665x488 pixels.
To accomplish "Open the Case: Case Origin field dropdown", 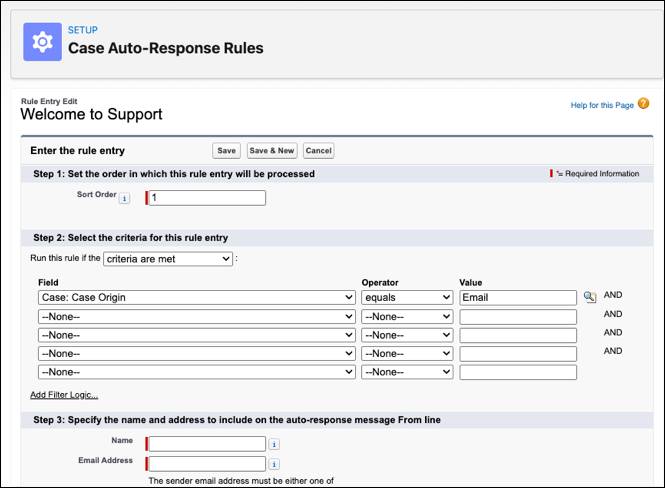I will tap(197, 298).
